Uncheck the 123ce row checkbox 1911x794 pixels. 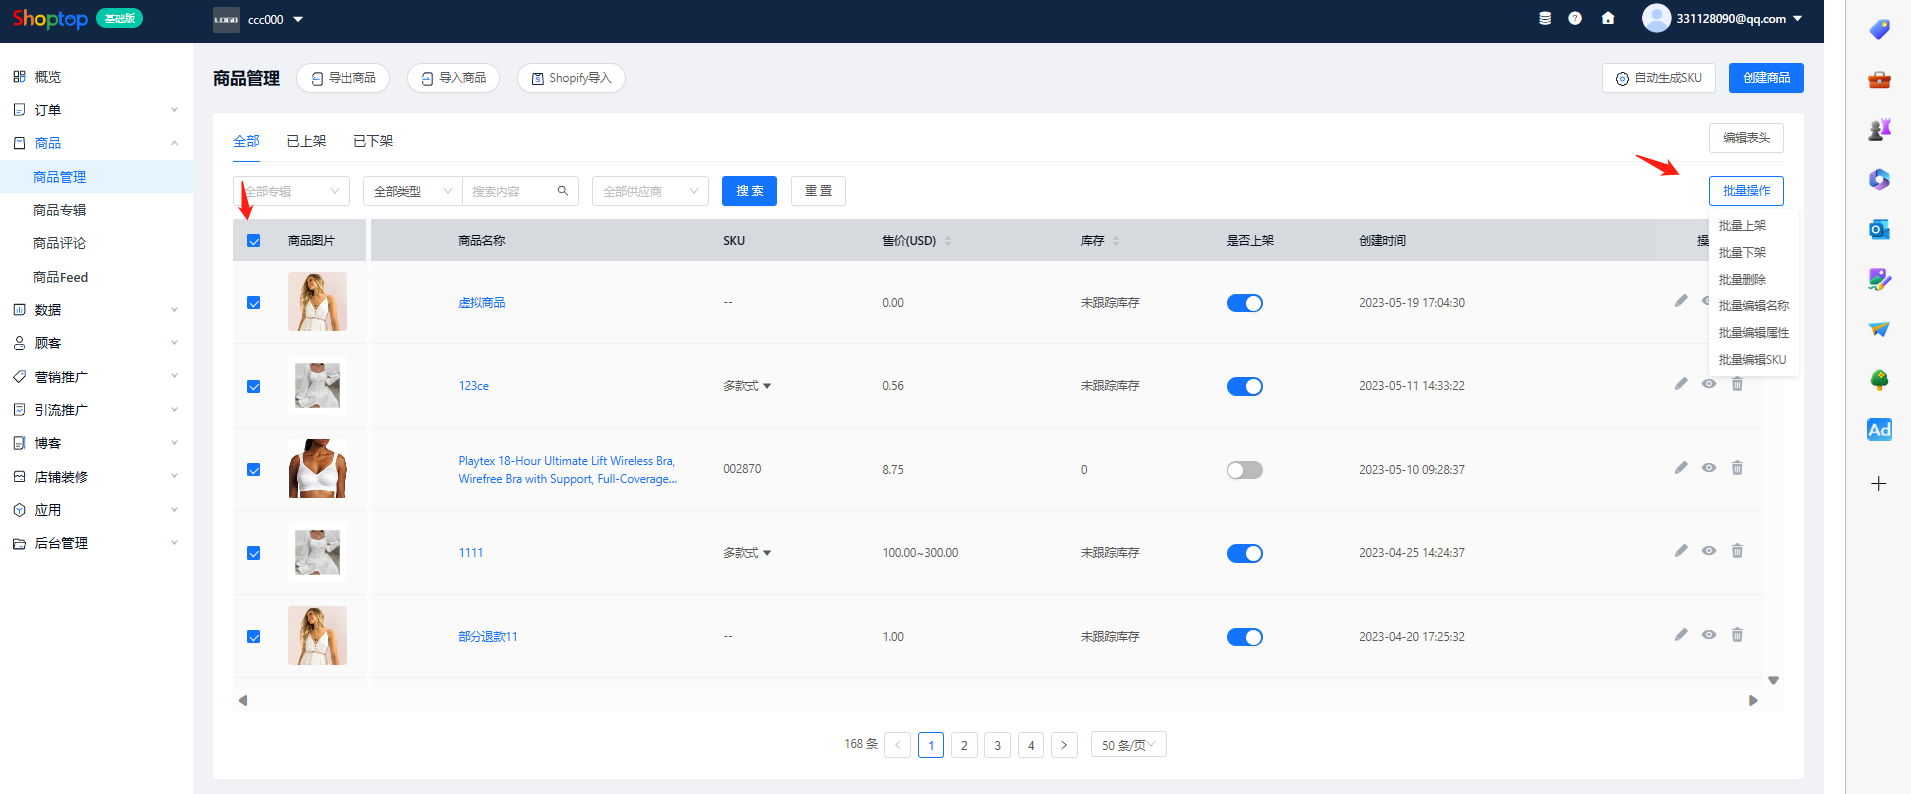point(254,387)
